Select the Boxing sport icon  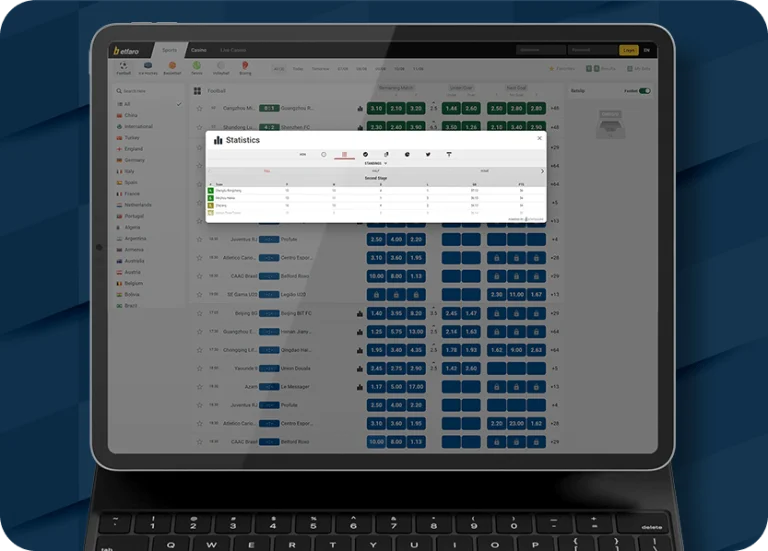pos(245,68)
